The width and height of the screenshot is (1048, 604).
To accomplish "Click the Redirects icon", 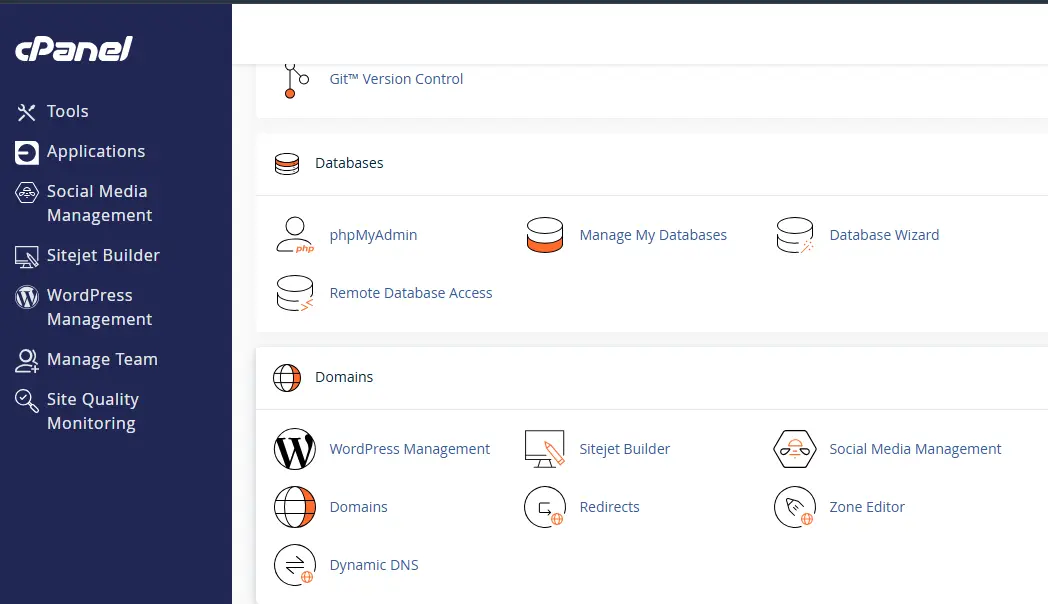I will (x=545, y=507).
